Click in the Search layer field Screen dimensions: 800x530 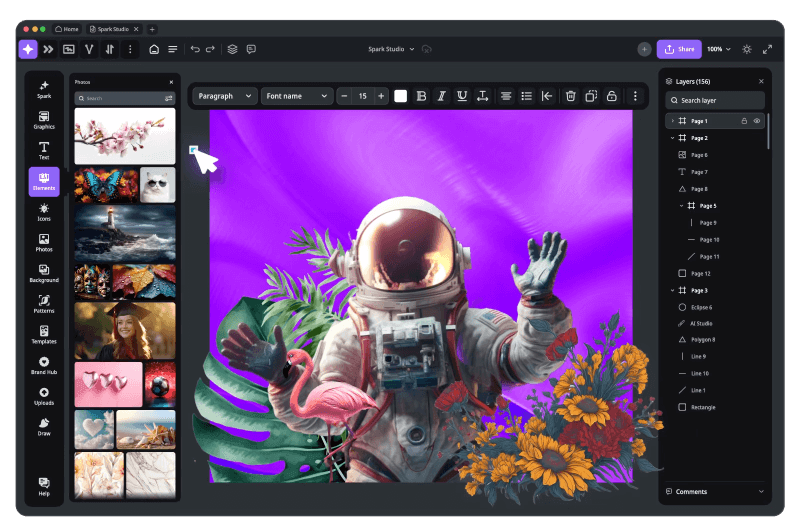pyautogui.click(x=715, y=100)
